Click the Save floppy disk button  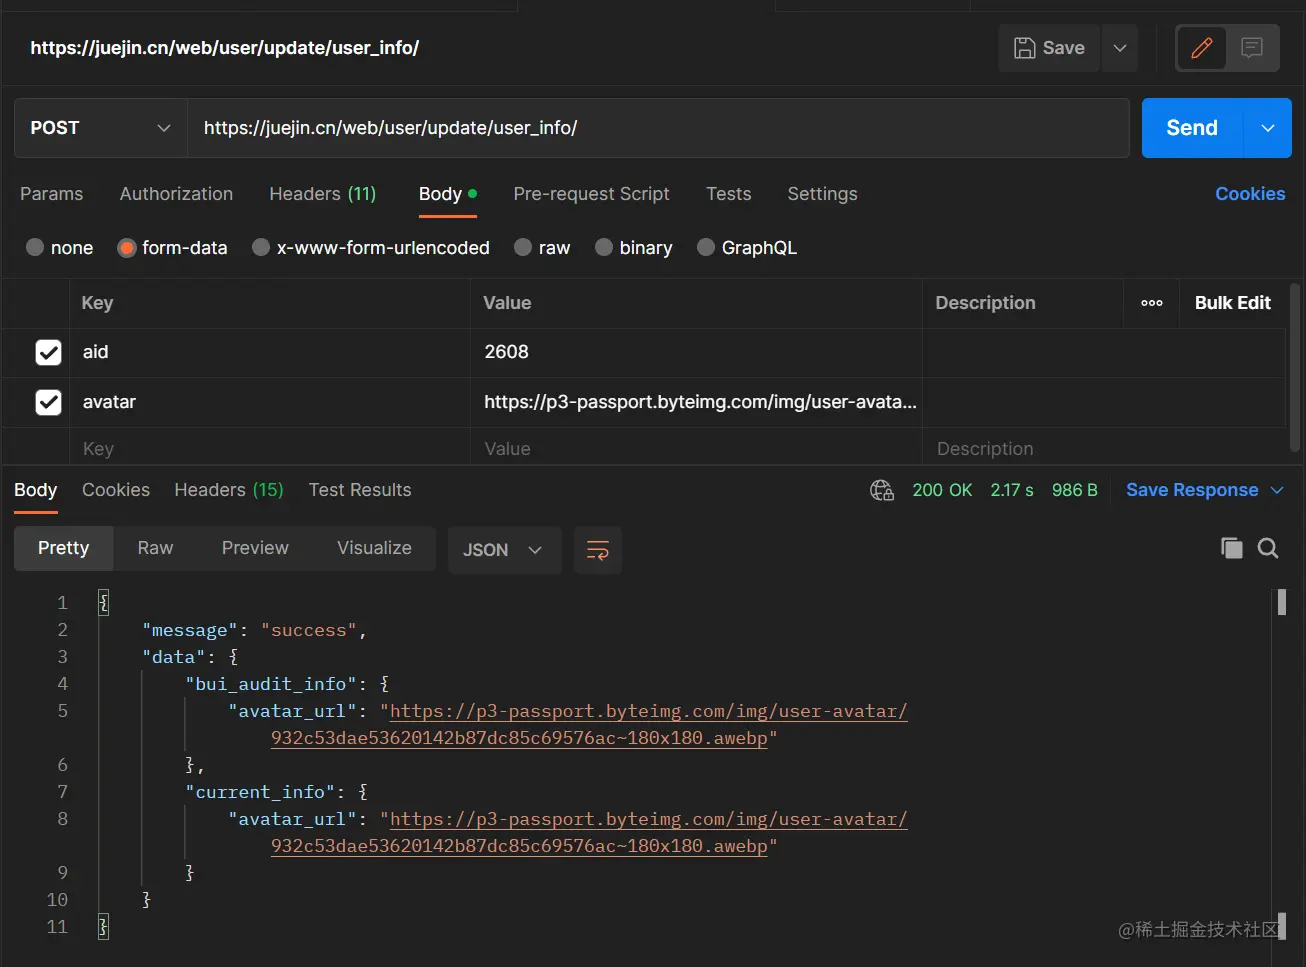(x=1049, y=48)
